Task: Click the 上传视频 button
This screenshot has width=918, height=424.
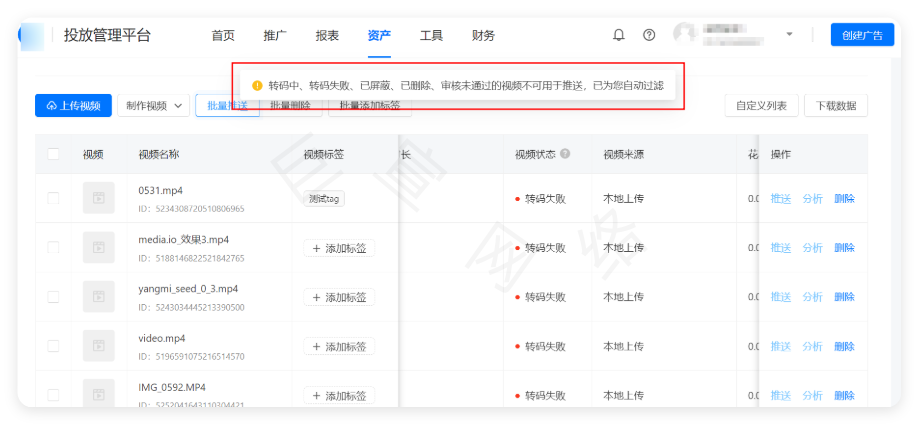Action: (x=73, y=105)
